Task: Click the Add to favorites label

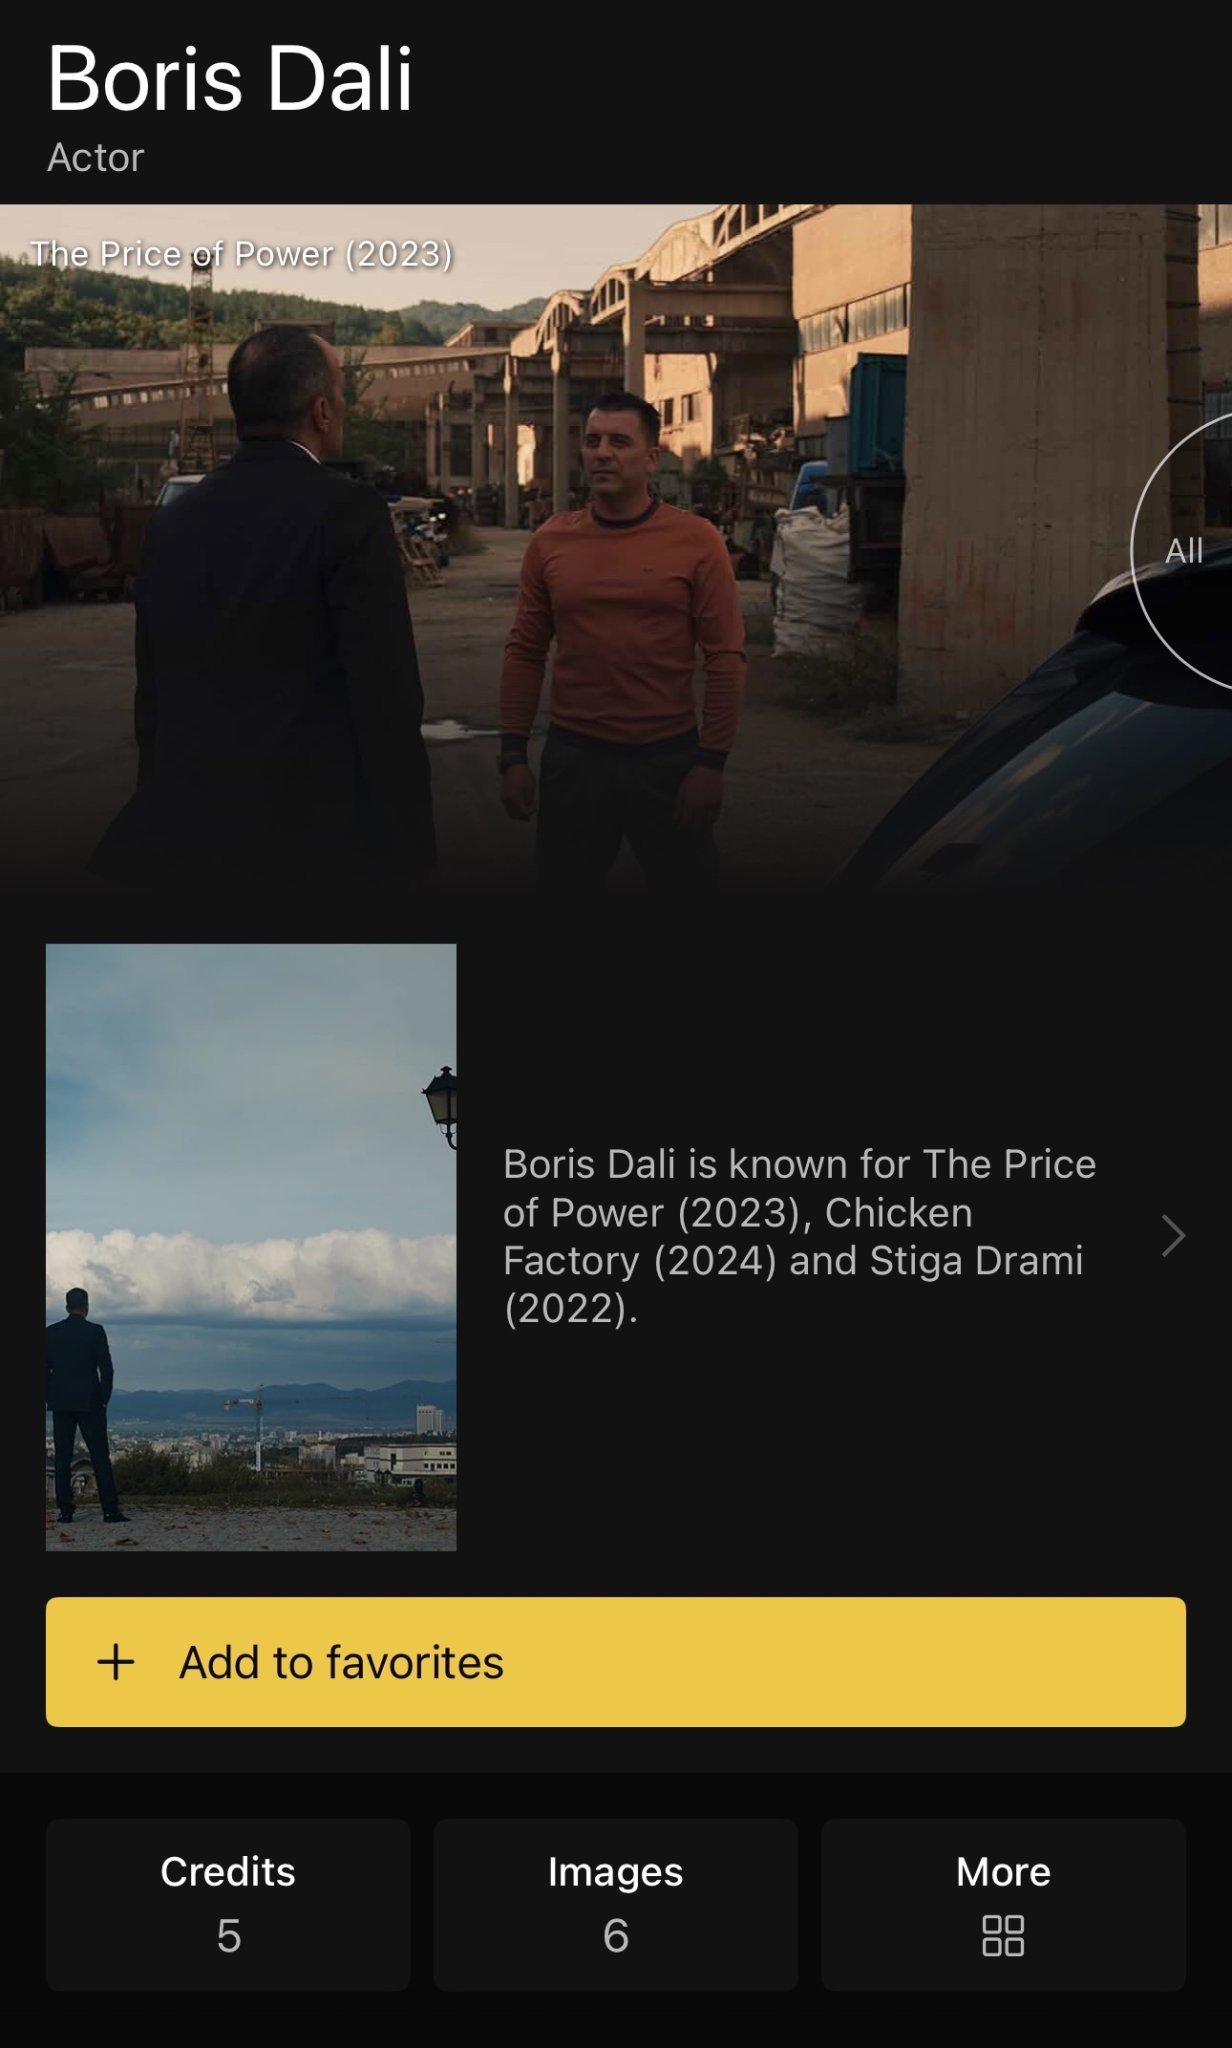Action: point(341,1662)
